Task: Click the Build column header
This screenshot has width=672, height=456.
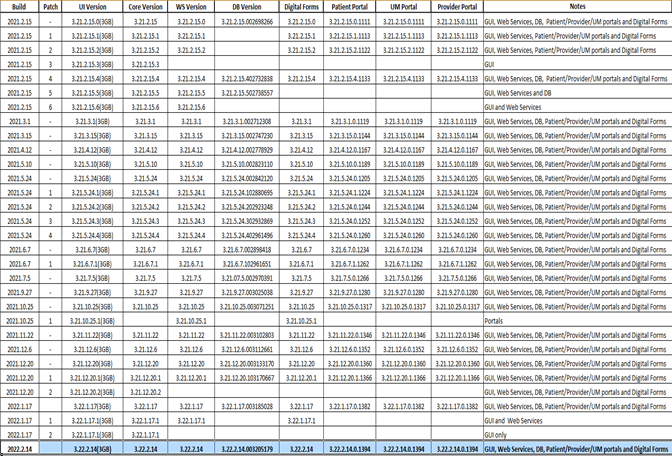Action: (19, 5)
